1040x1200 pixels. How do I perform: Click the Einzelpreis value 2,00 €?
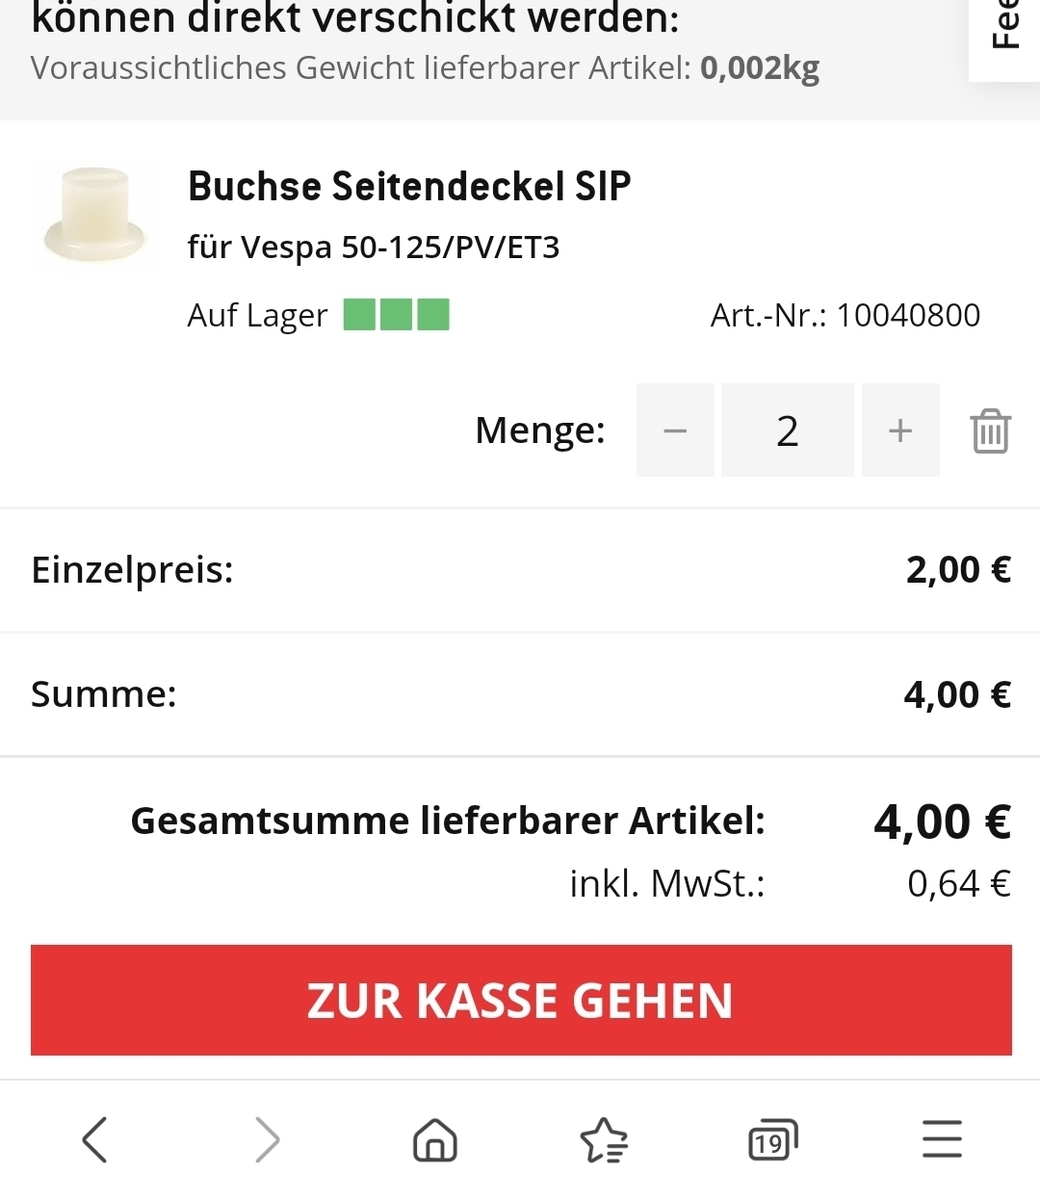(958, 570)
